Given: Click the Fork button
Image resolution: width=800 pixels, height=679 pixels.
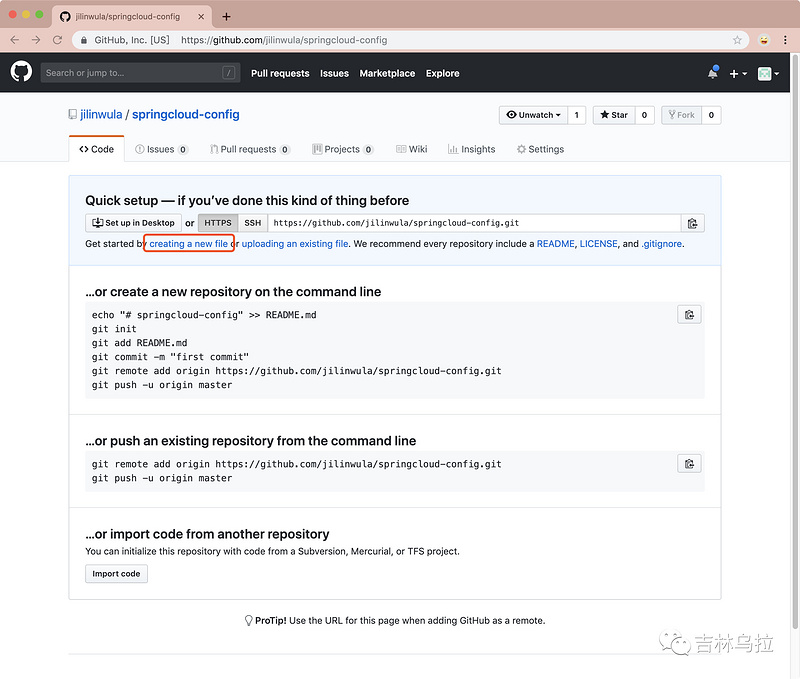Looking at the screenshot, I should [x=681, y=115].
